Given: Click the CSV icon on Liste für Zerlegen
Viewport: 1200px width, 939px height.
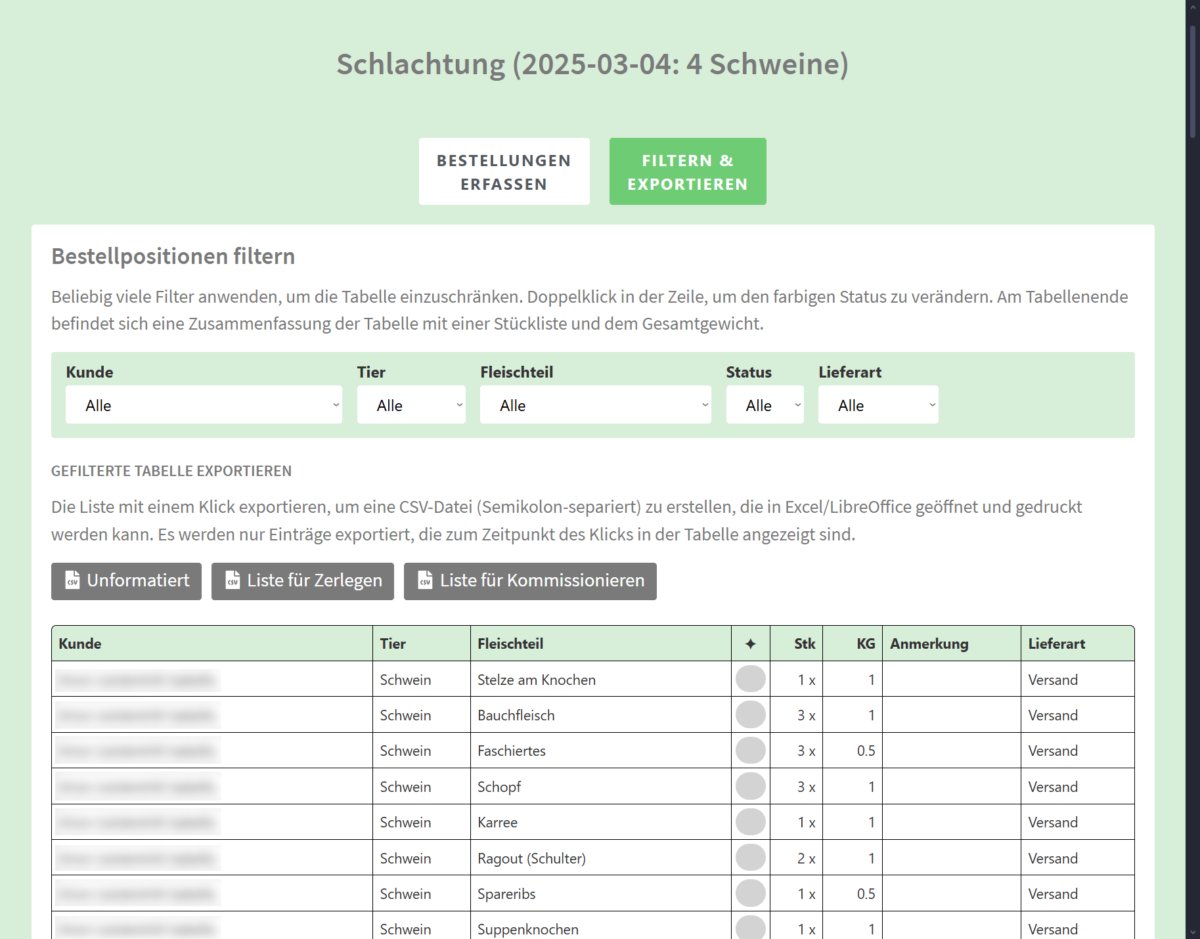Looking at the screenshot, I should point(230,581).
